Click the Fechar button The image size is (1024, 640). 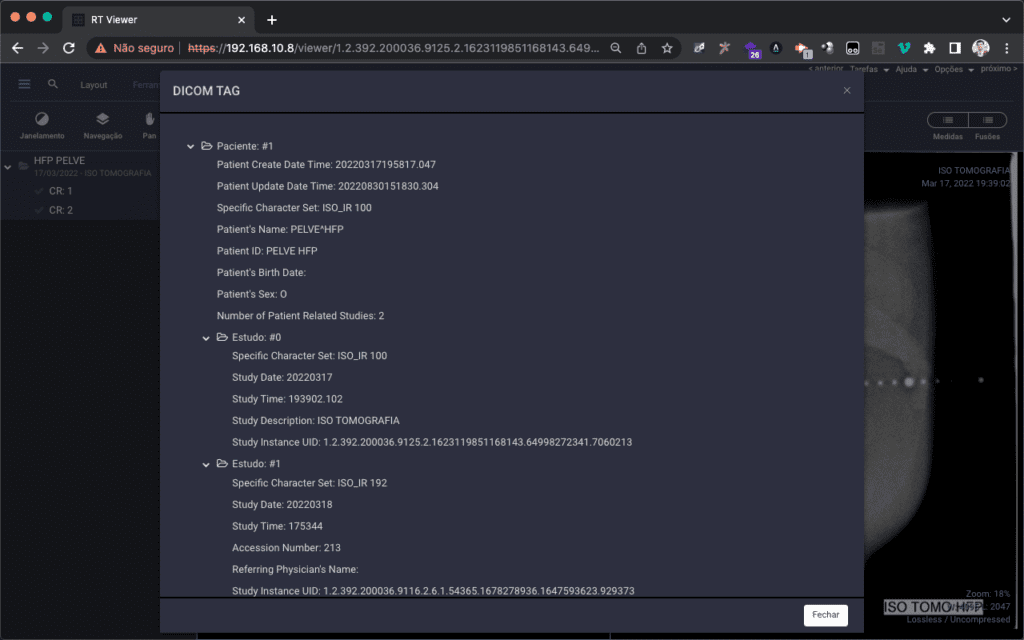coord(825,615)
